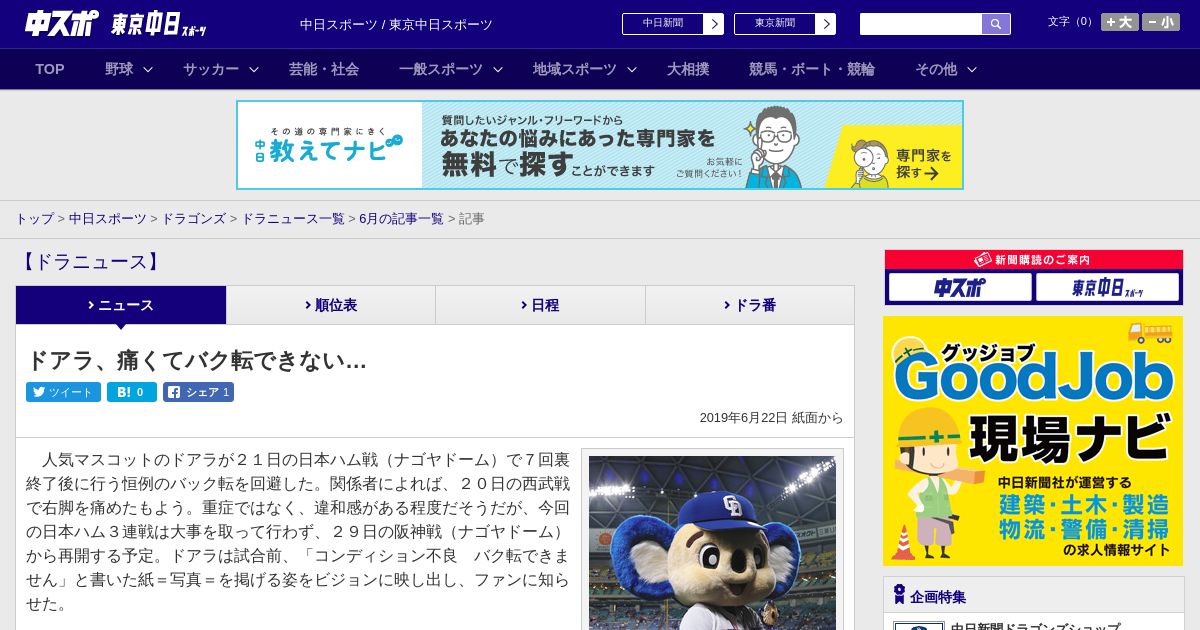Open the 野球 navigation menu
Screen dimensions: 1200x630
(119, 69)
